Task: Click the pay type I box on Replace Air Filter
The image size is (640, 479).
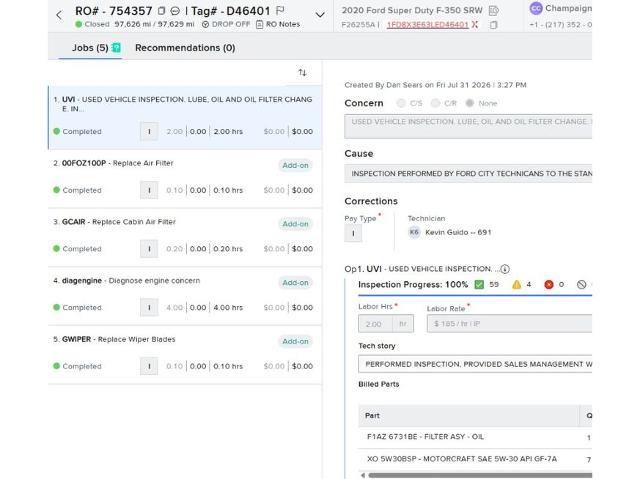Action: tap(149, 190)
